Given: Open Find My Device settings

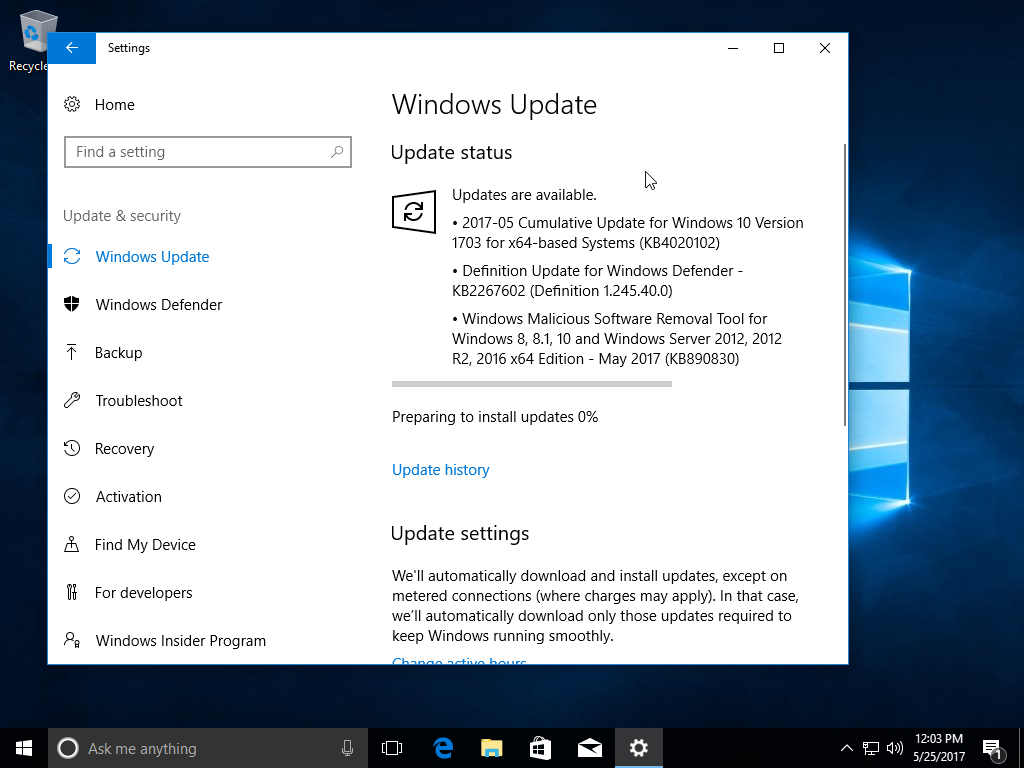Looking at the screenshot, I should point(145,545).
